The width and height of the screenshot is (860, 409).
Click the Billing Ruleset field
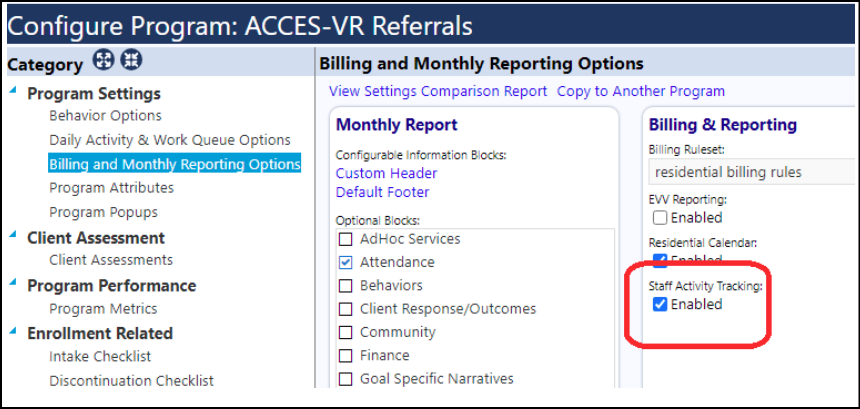(x=751, y=172)
